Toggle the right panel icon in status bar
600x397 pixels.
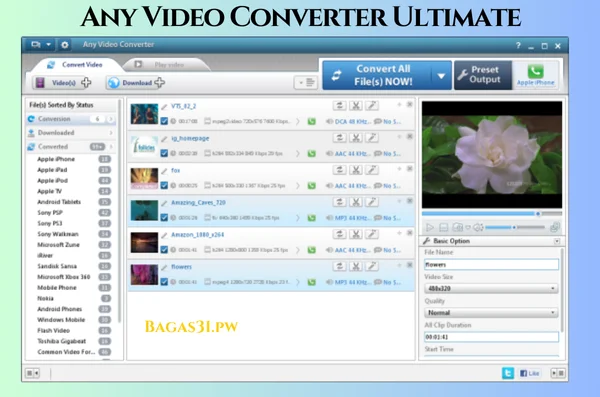pyautogui.click(x=557, y=373)
